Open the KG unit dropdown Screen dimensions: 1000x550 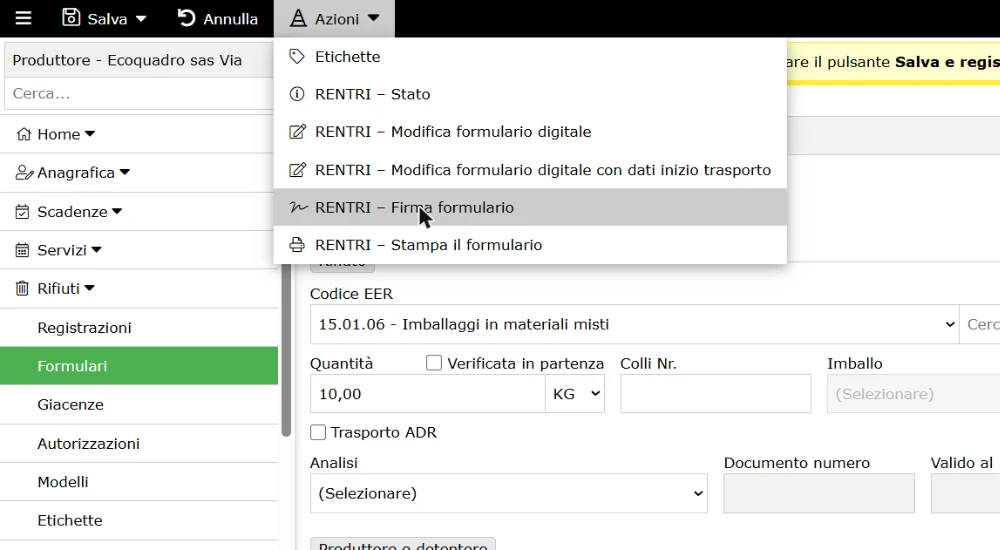pos(575,394)
